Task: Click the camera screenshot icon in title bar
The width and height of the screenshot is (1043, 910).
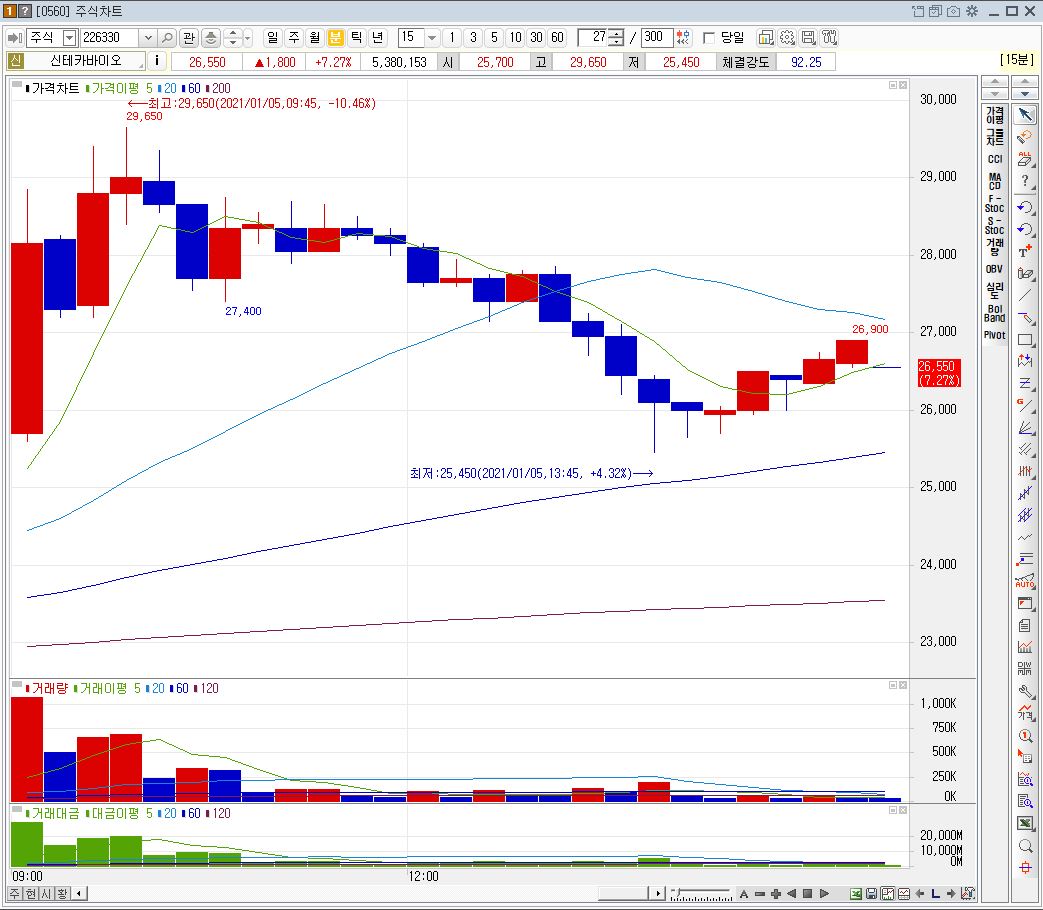Action: (x=953, y=11)
